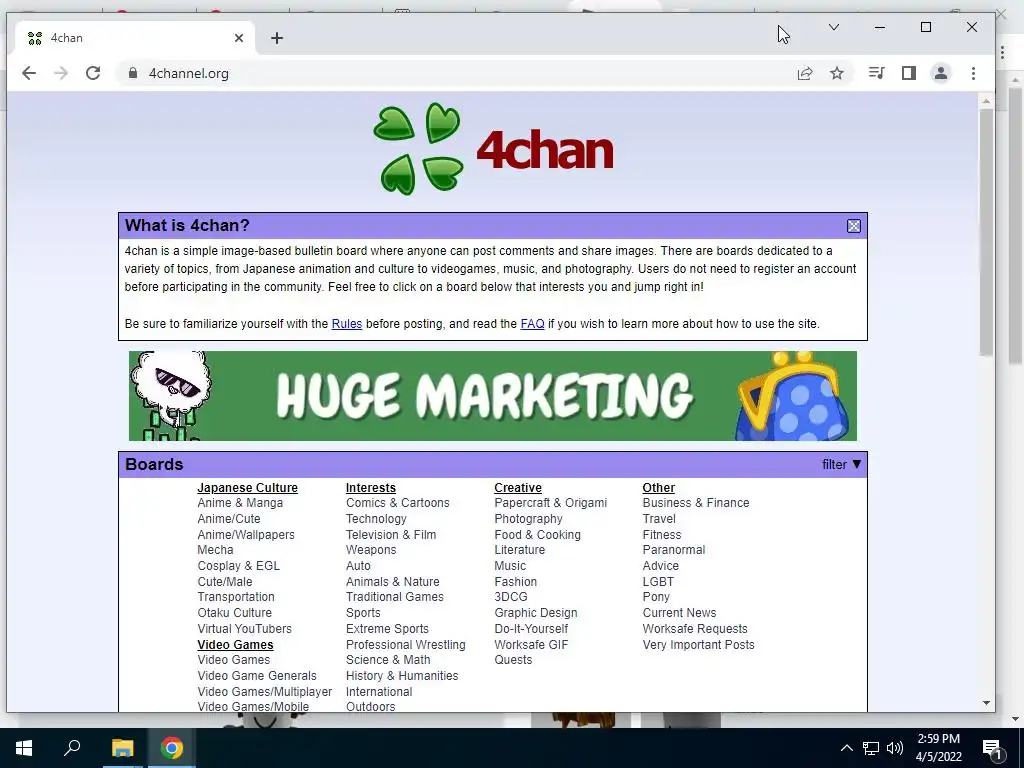
Task: Open the Business & Finance board
Action: click(696, 503)
